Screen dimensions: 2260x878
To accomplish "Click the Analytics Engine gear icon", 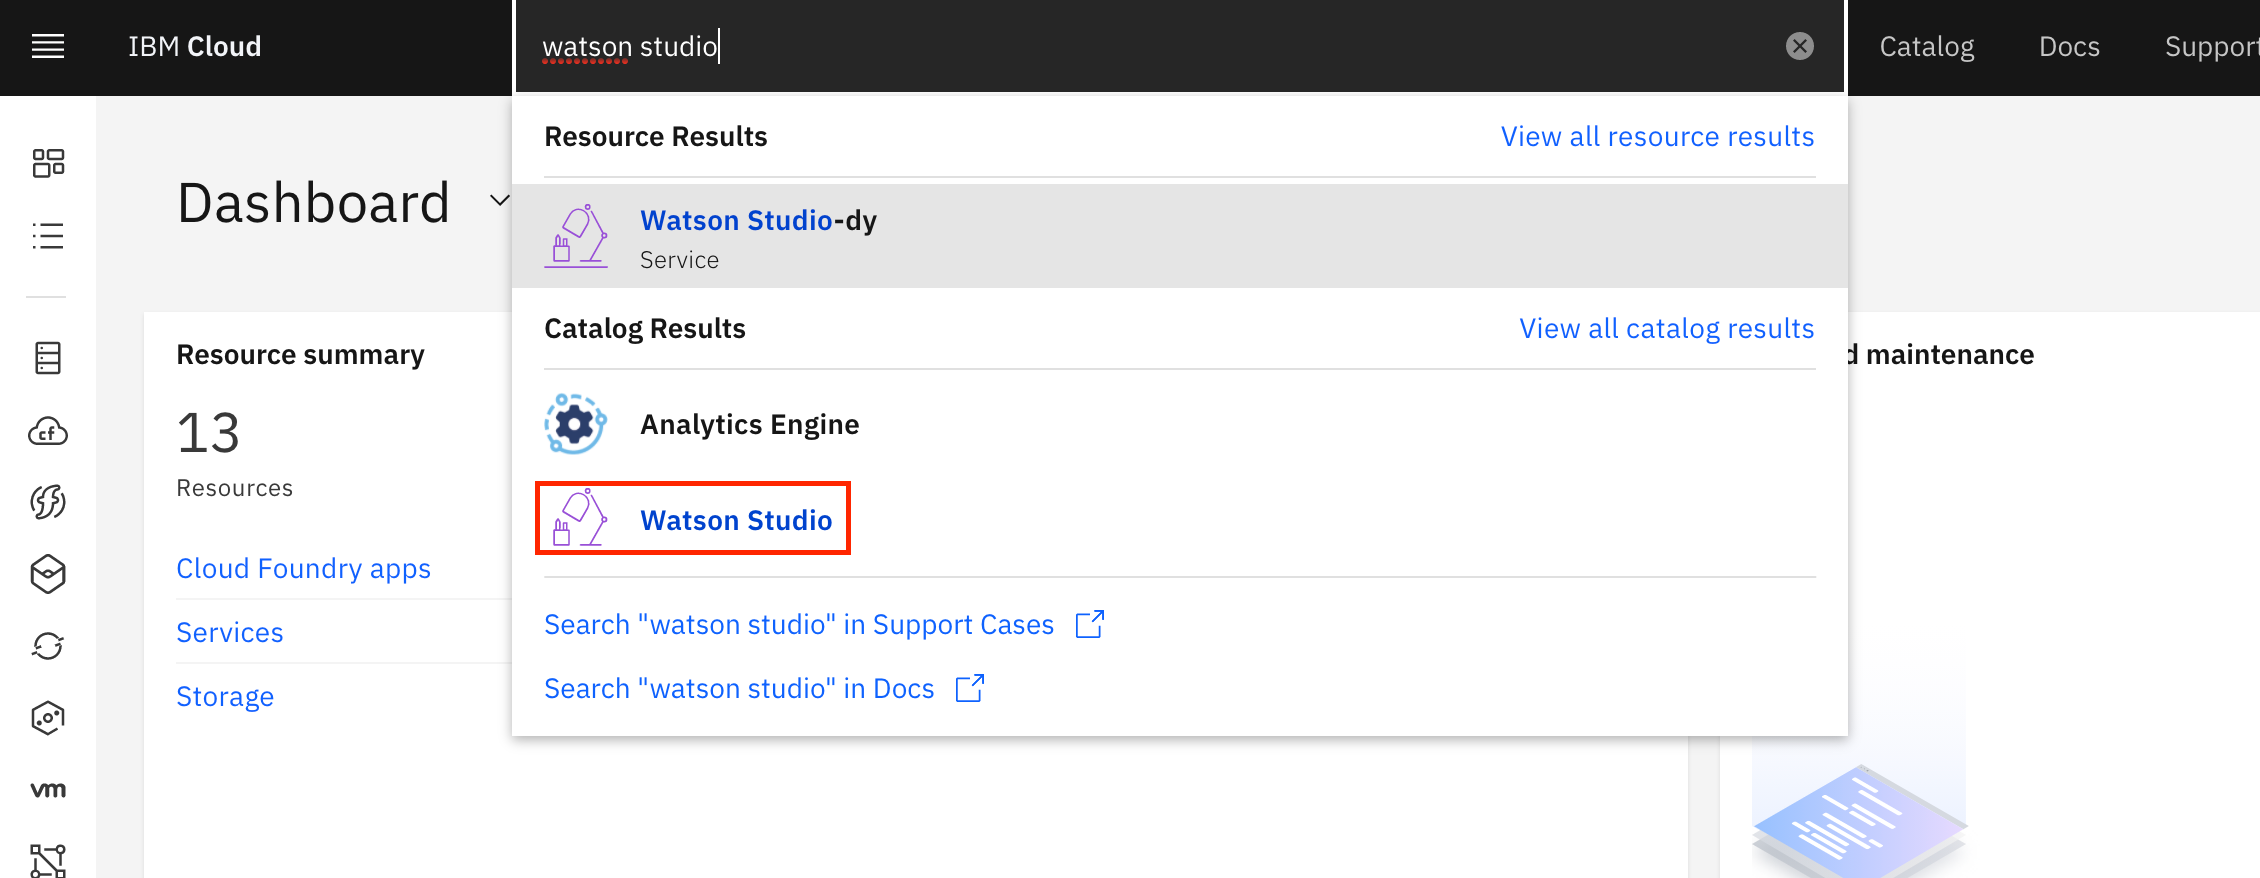I will pyautogui.click(x=576, y=424).
